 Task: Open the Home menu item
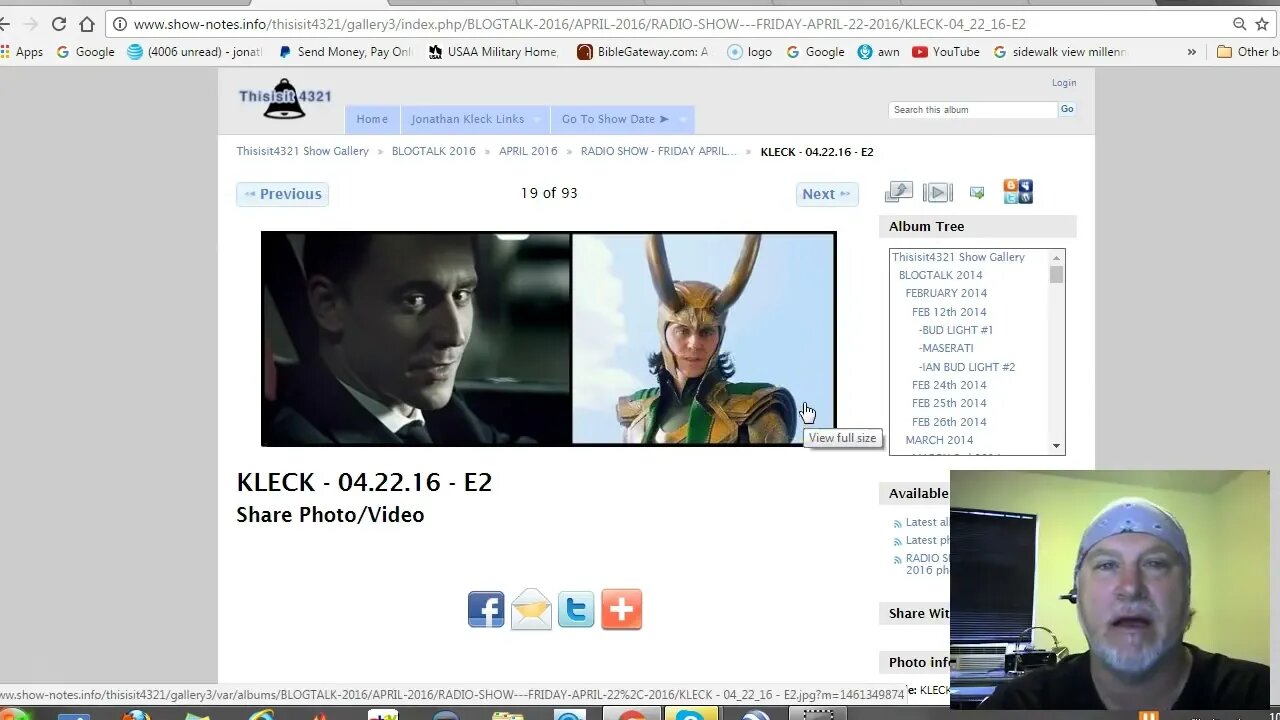point(372,119)
